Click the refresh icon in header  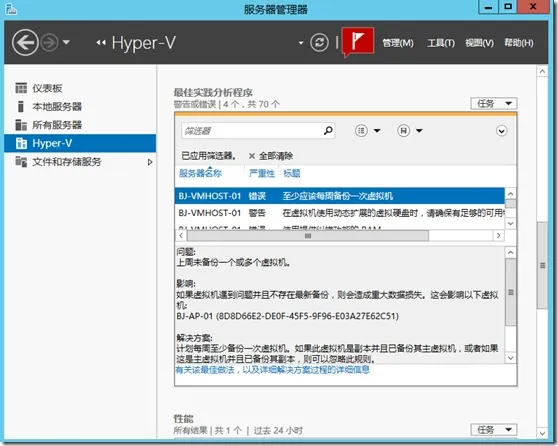point(319,43)
